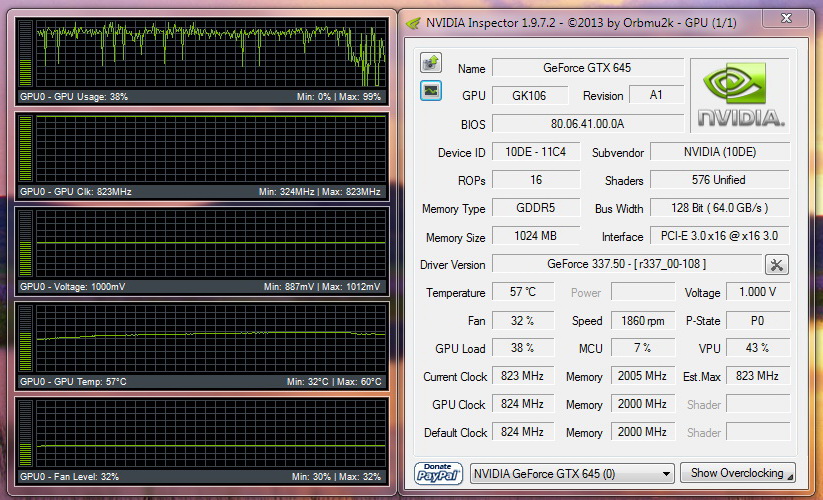The width and height of the screenshot is (823, 500).
Task: Toggle the sensor monitoring graph icon
Action: coord(431,91)
